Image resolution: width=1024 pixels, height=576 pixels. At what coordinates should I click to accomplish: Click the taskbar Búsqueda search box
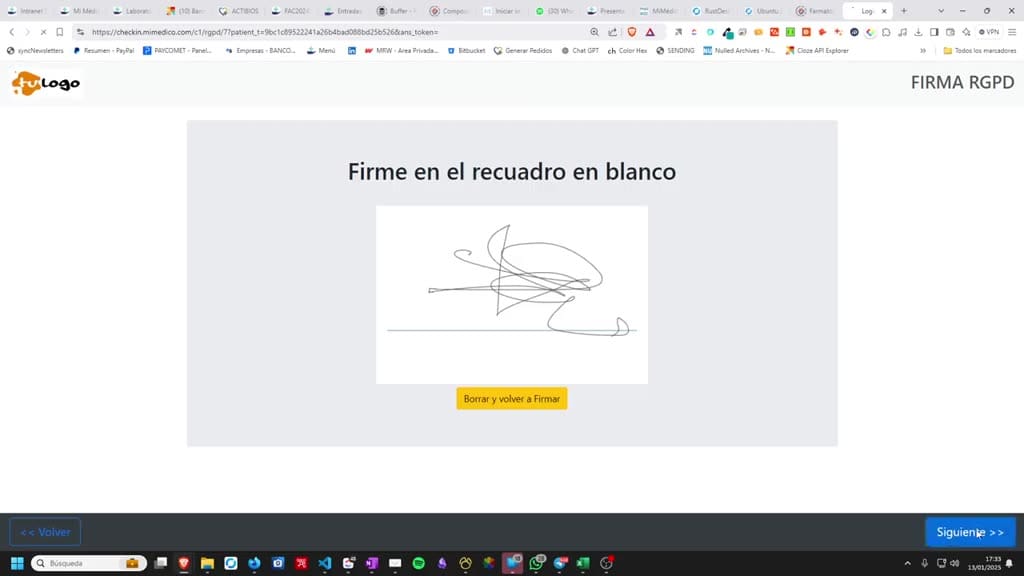point(88,563)
